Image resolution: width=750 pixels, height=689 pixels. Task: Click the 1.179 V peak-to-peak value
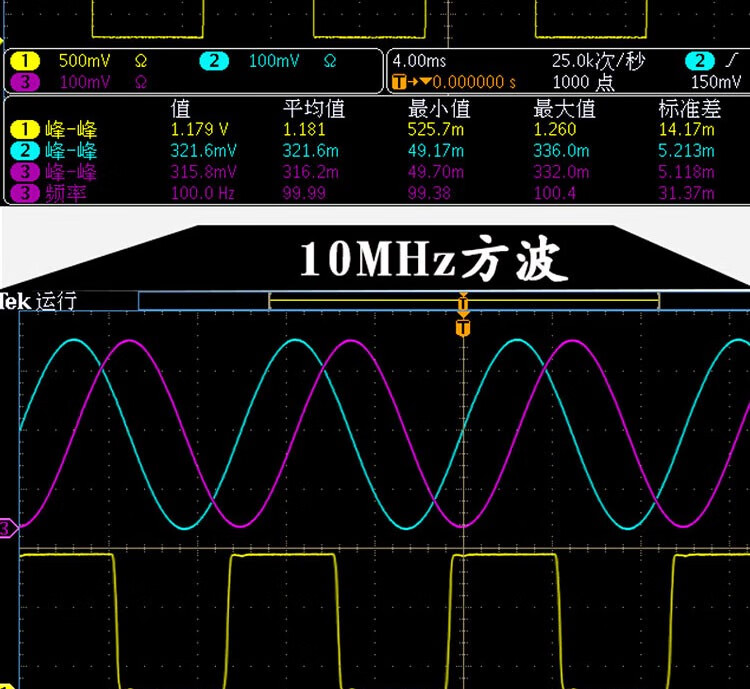click(x=199, y=129)
